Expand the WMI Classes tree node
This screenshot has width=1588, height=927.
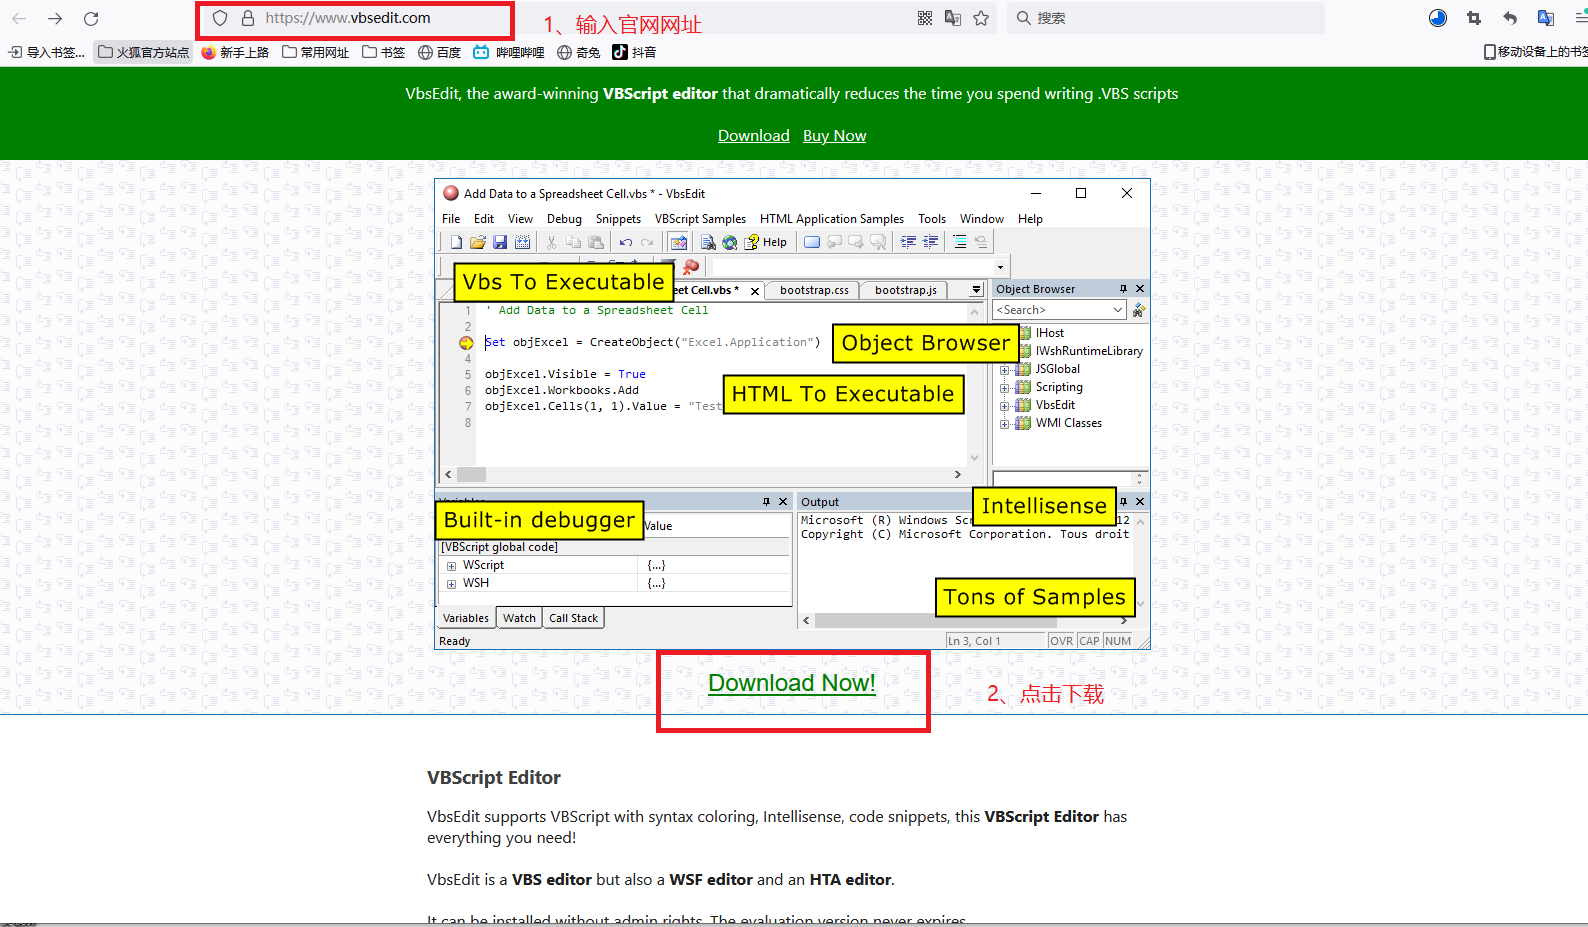pyautogui.click(x=1005, y=424)
